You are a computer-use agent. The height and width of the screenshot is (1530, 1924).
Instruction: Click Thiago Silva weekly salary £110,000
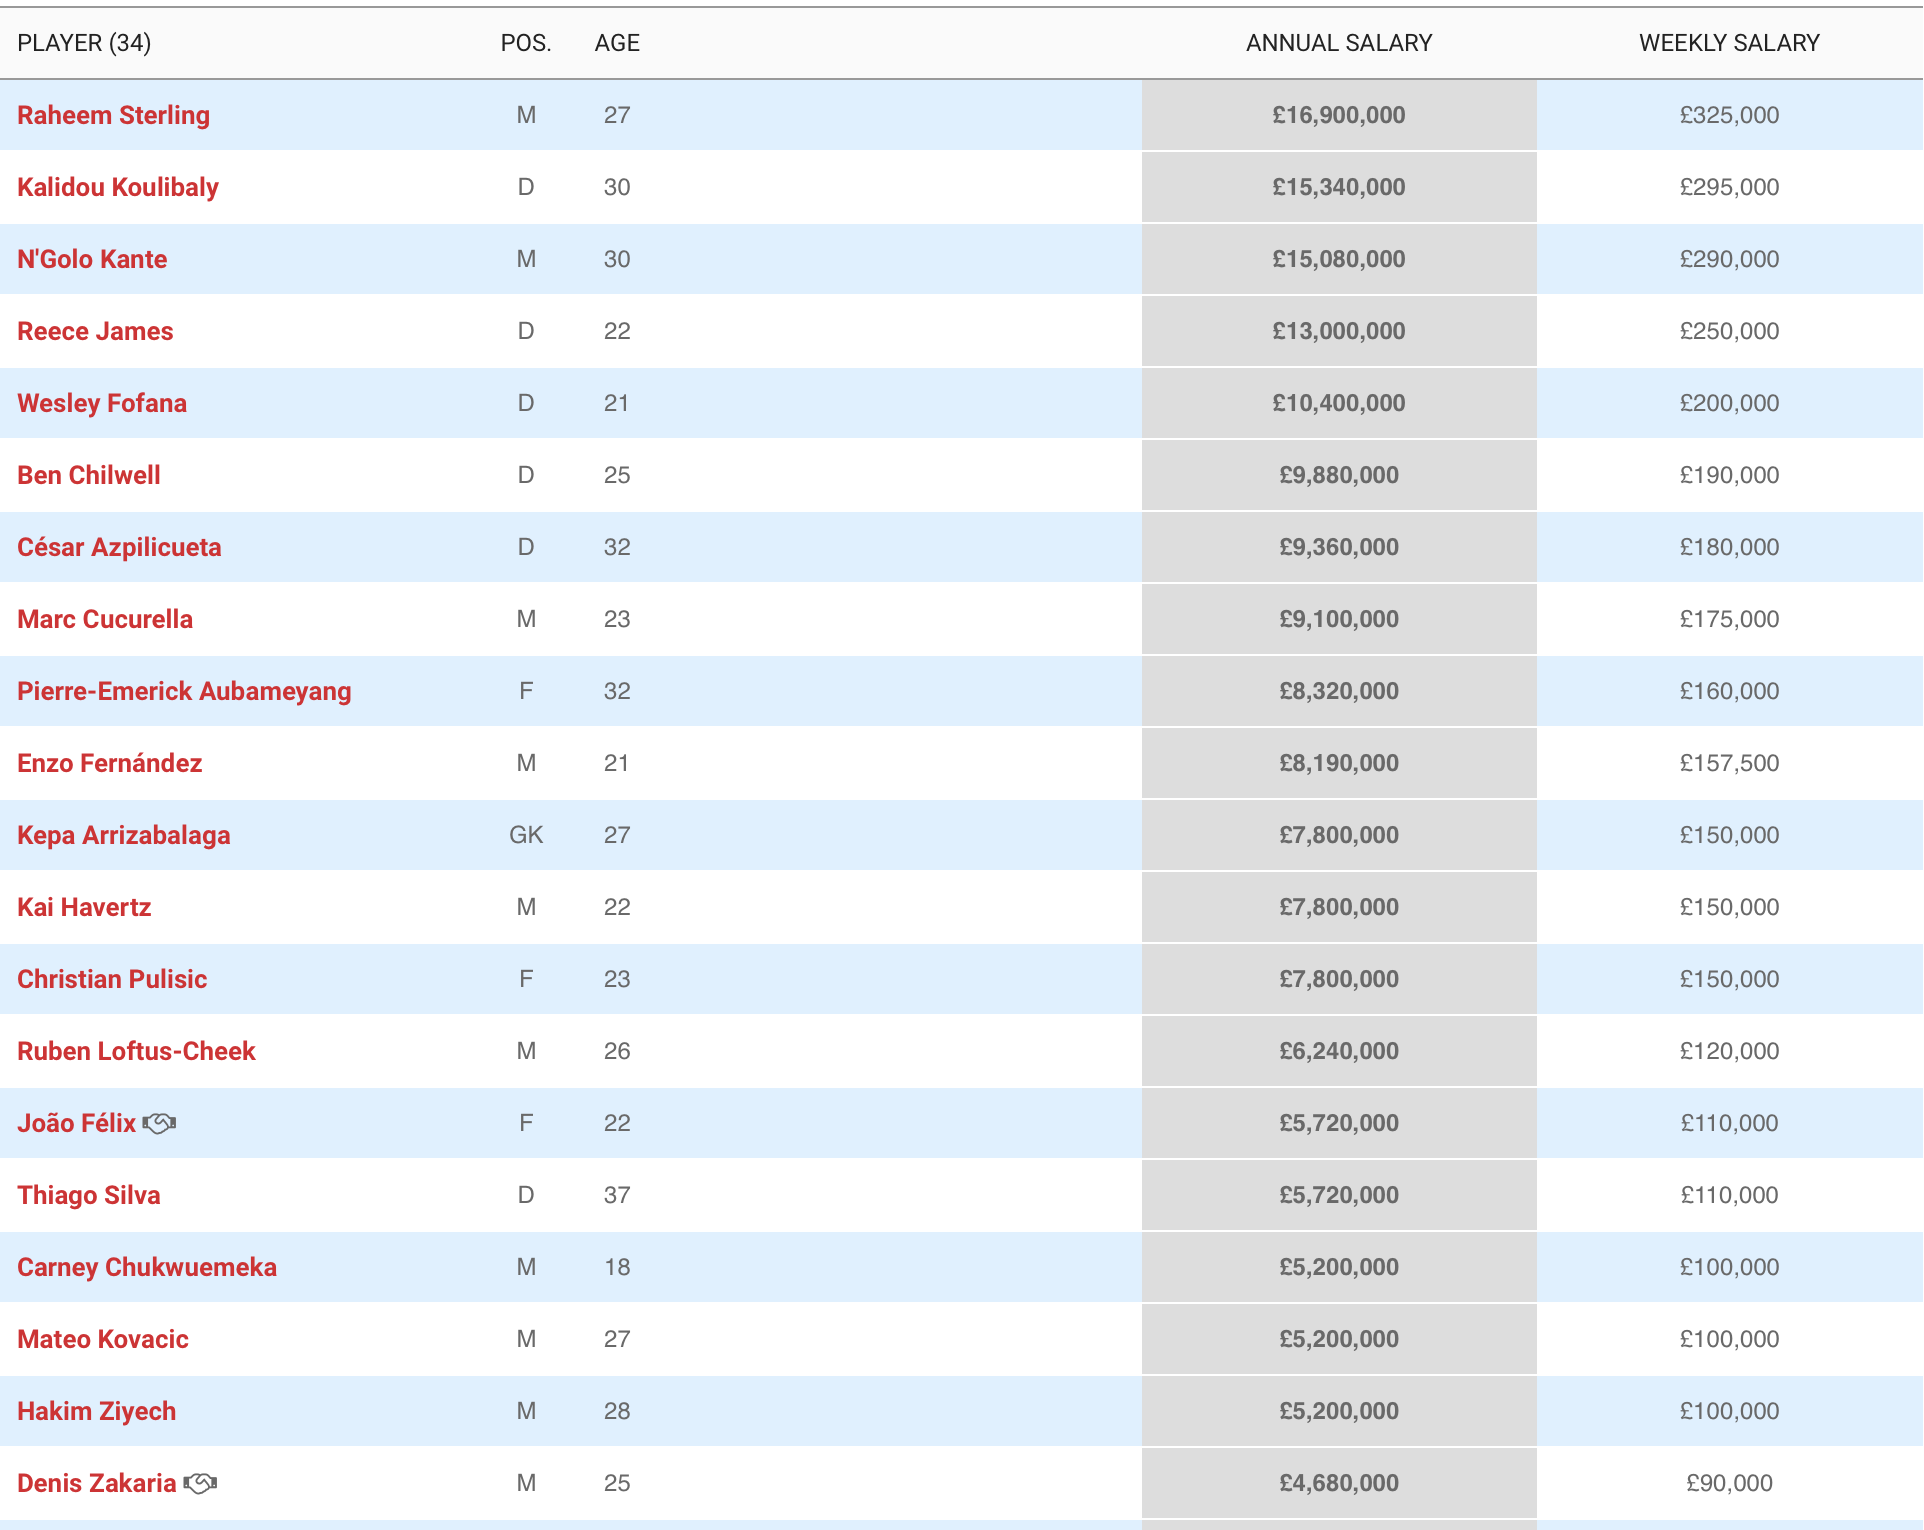pos(1729,1195)
